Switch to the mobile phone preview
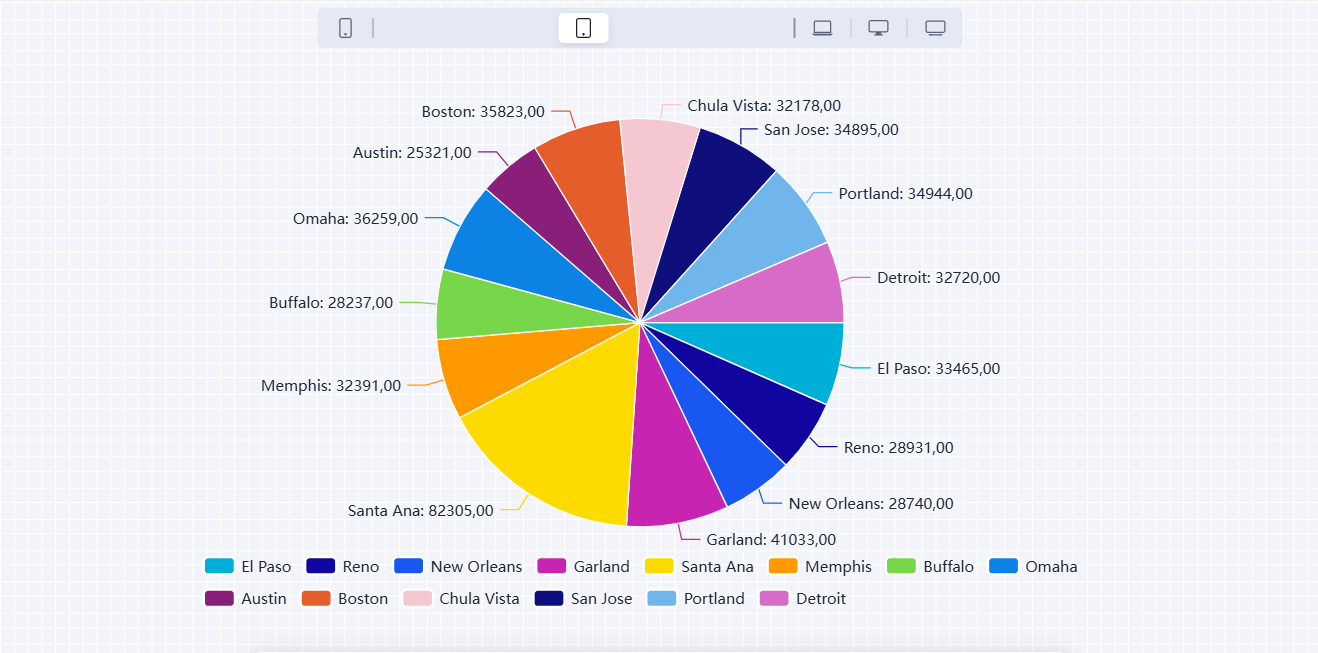 tap(345, 28)
